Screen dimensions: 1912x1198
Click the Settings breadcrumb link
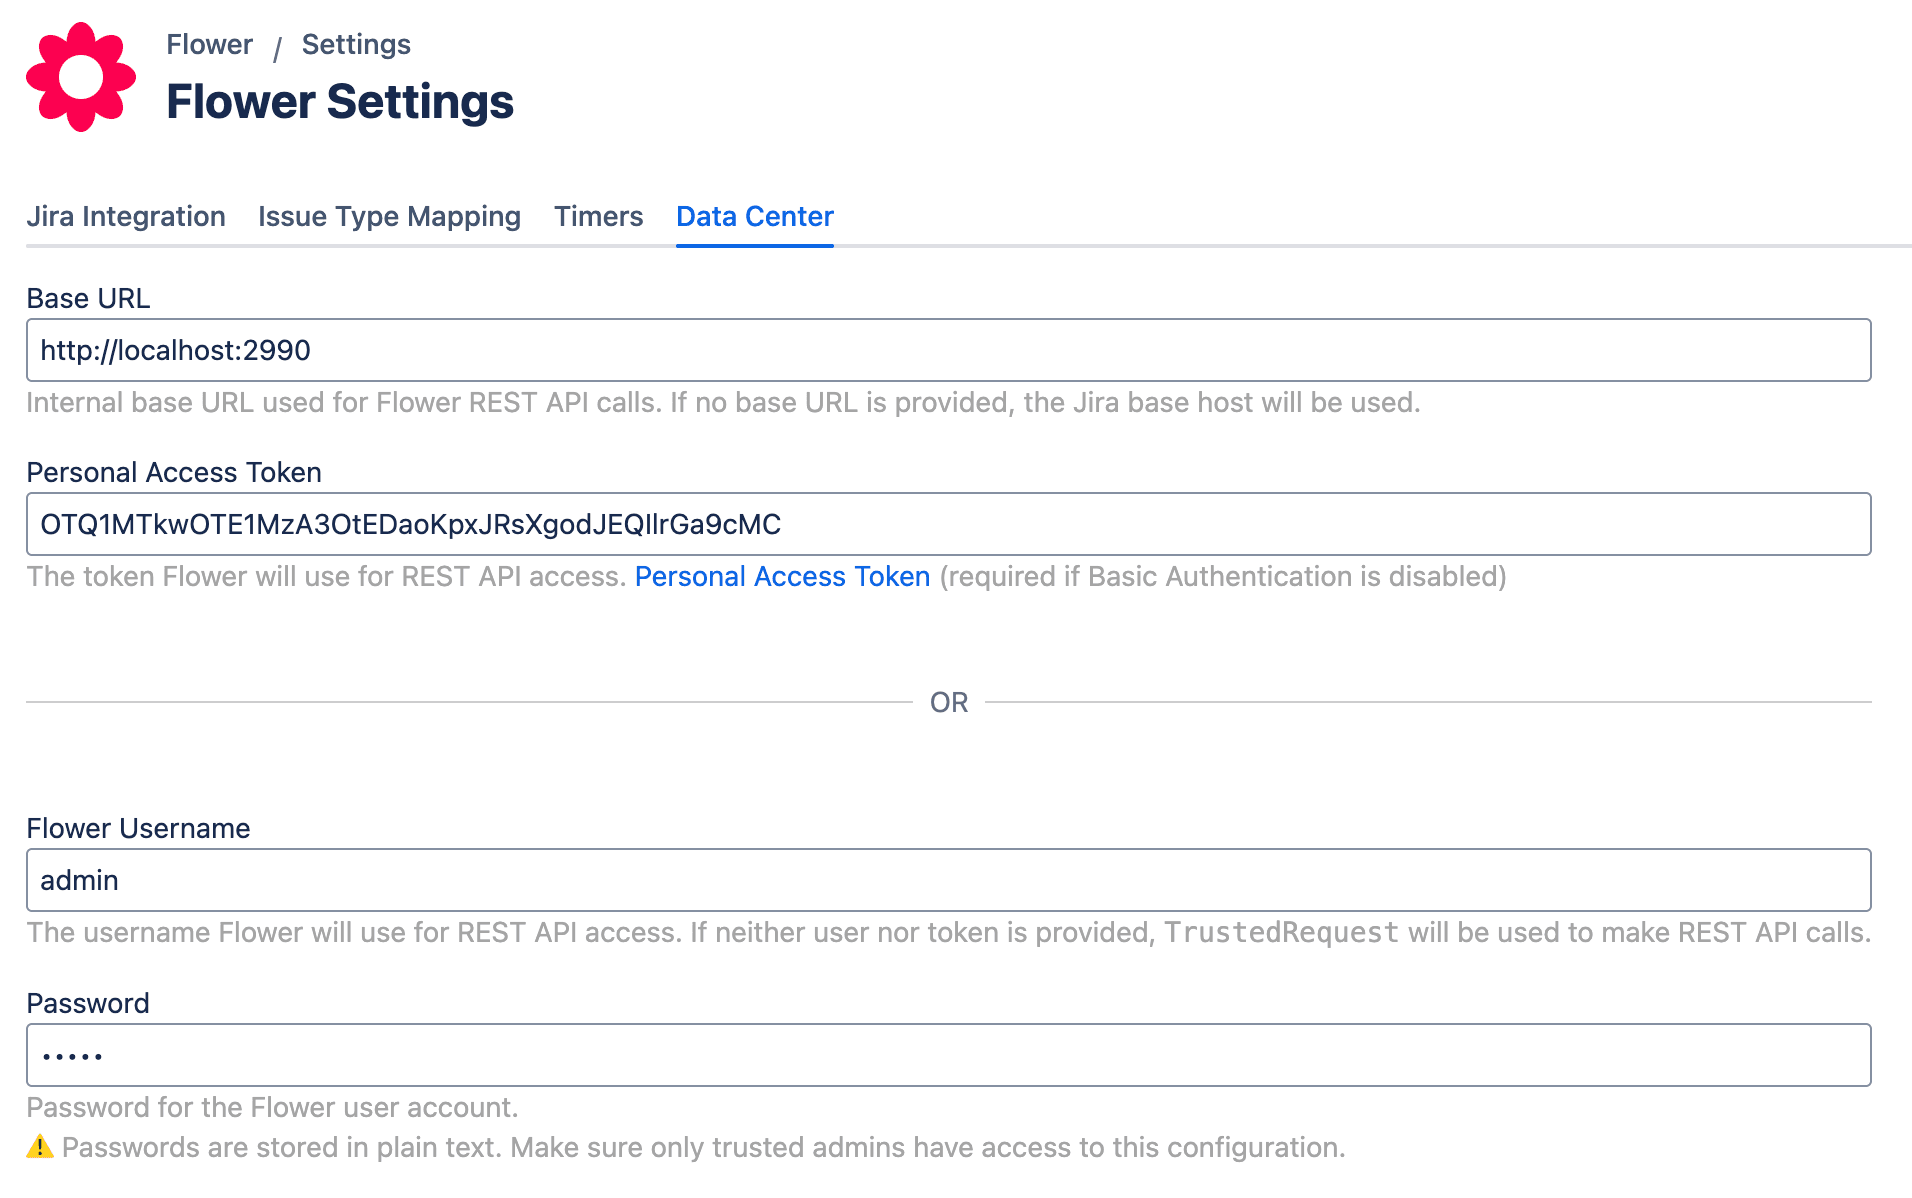coord(356,44)
